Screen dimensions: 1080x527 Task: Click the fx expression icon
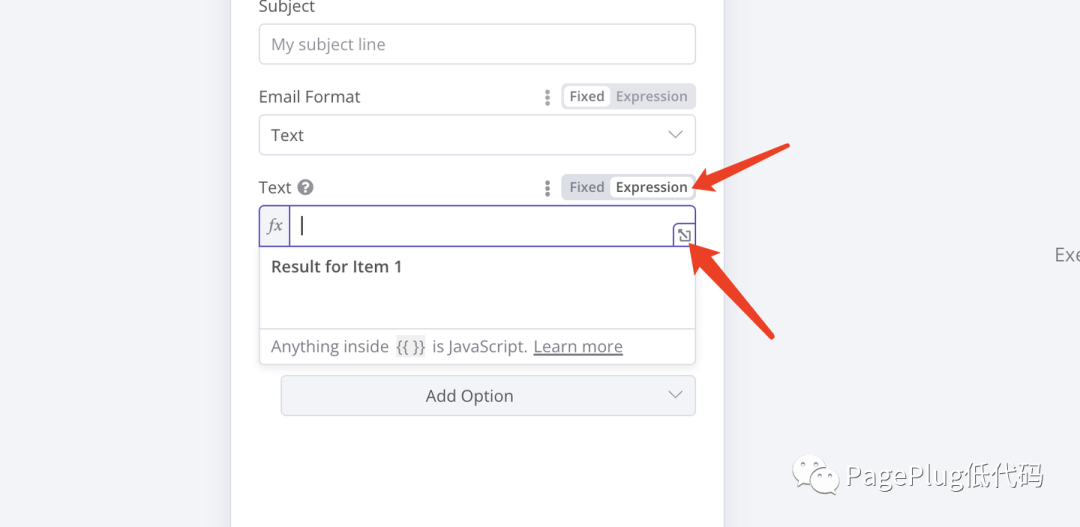(x=275, y=226)
